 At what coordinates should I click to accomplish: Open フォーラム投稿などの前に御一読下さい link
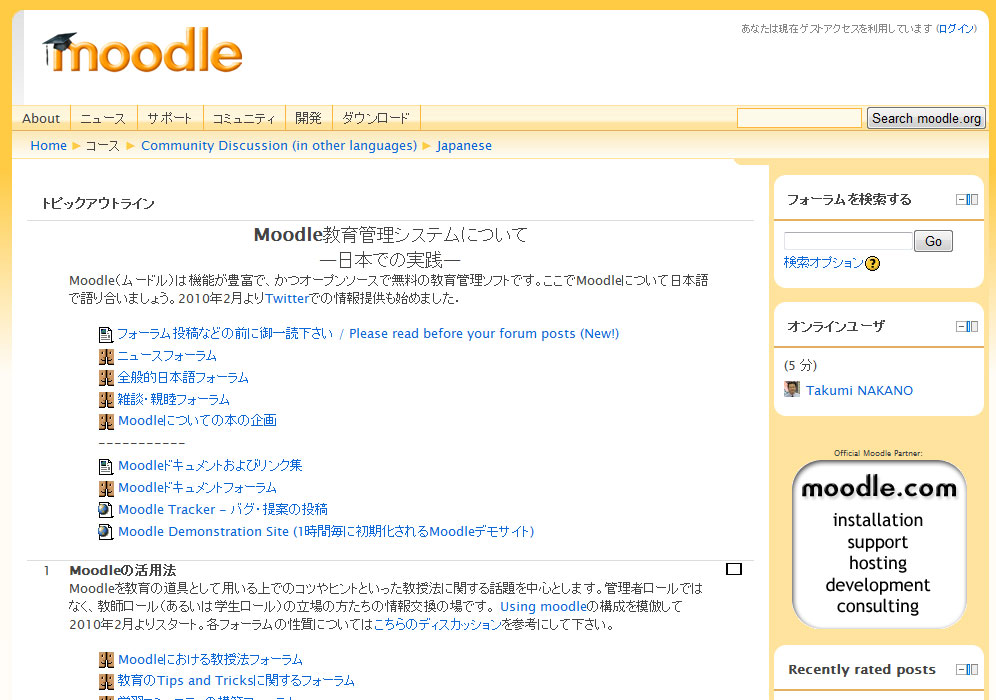(x=368, y=333)
